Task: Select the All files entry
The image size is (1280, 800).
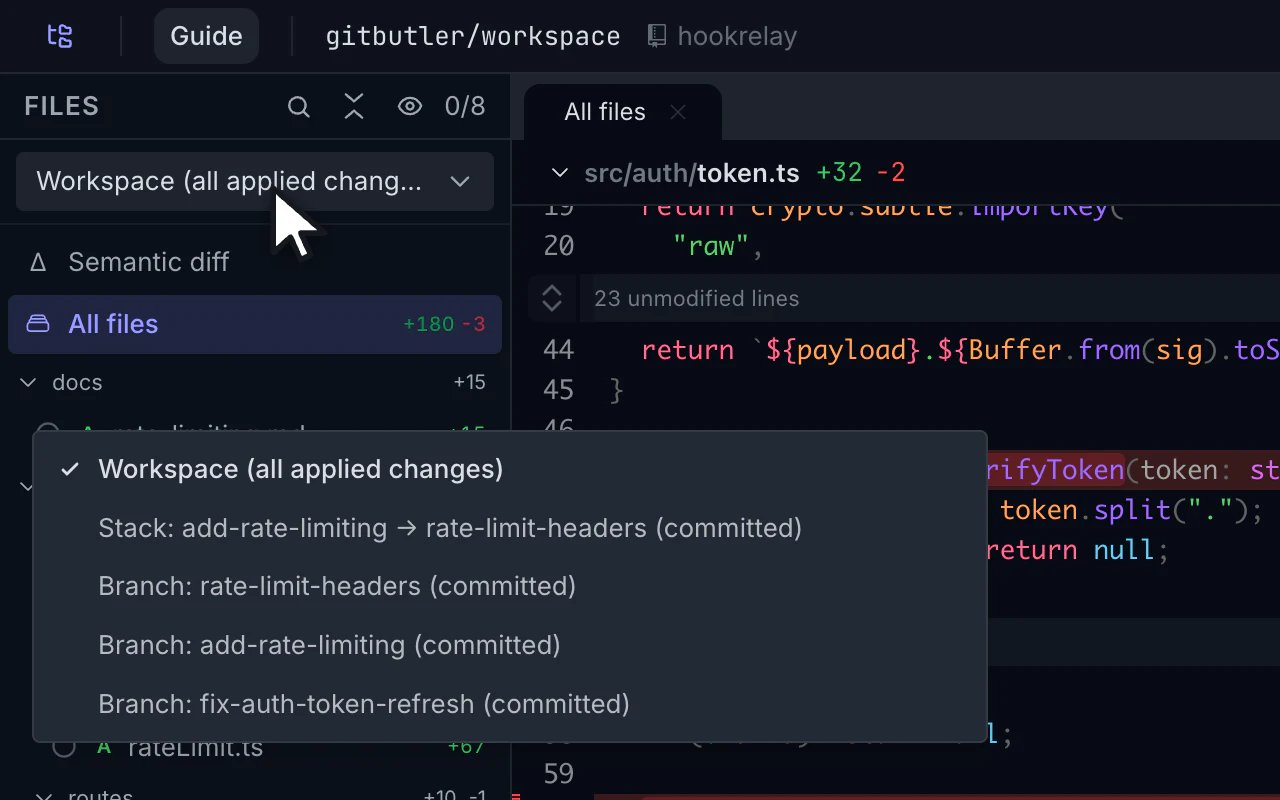Action: (x=255, y=324)
